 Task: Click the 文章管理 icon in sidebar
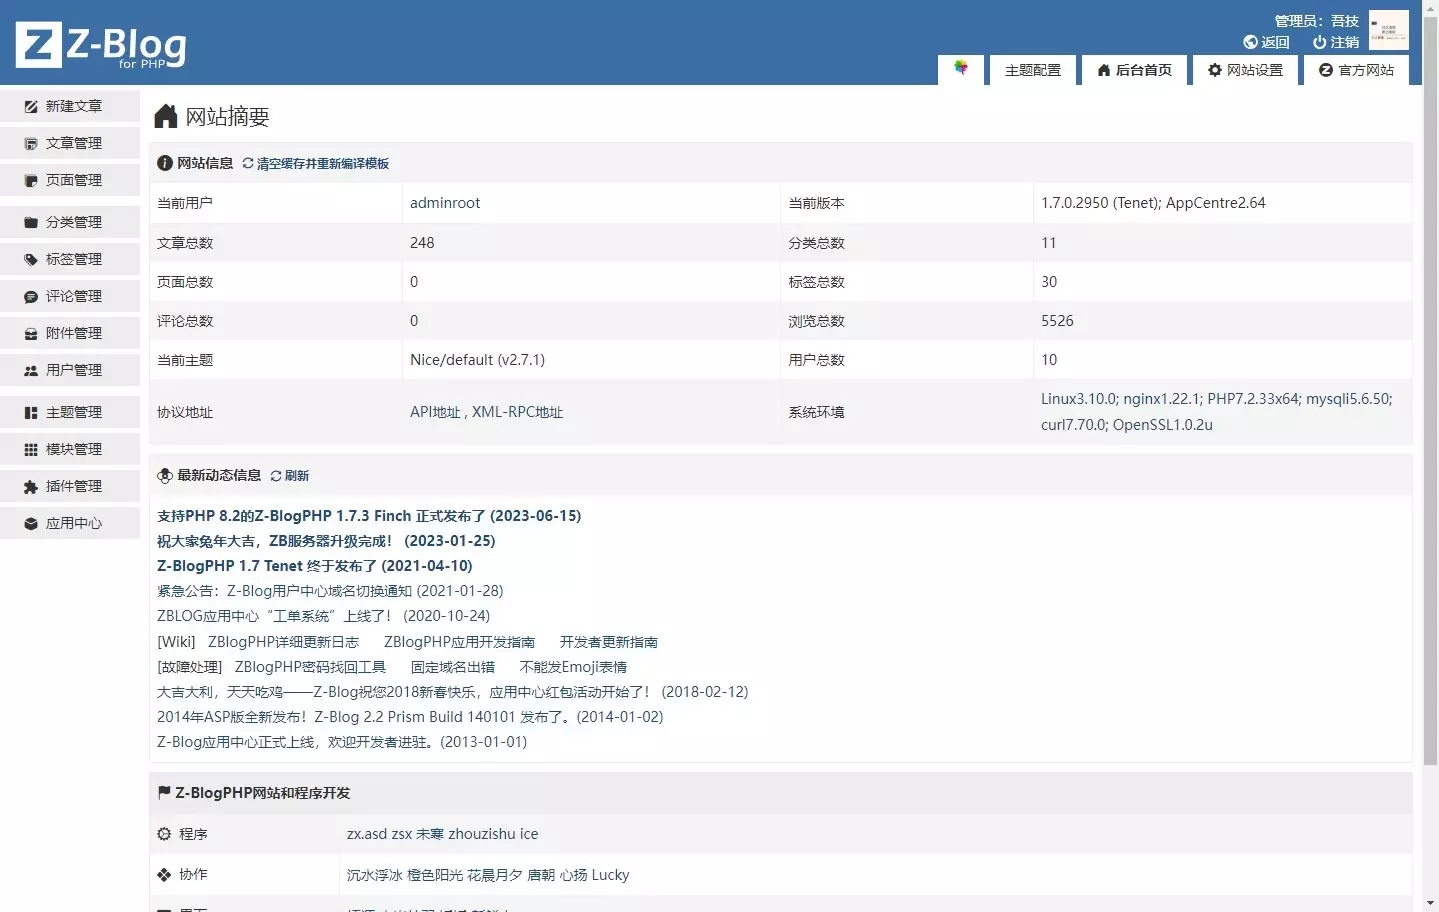(31, 143)
